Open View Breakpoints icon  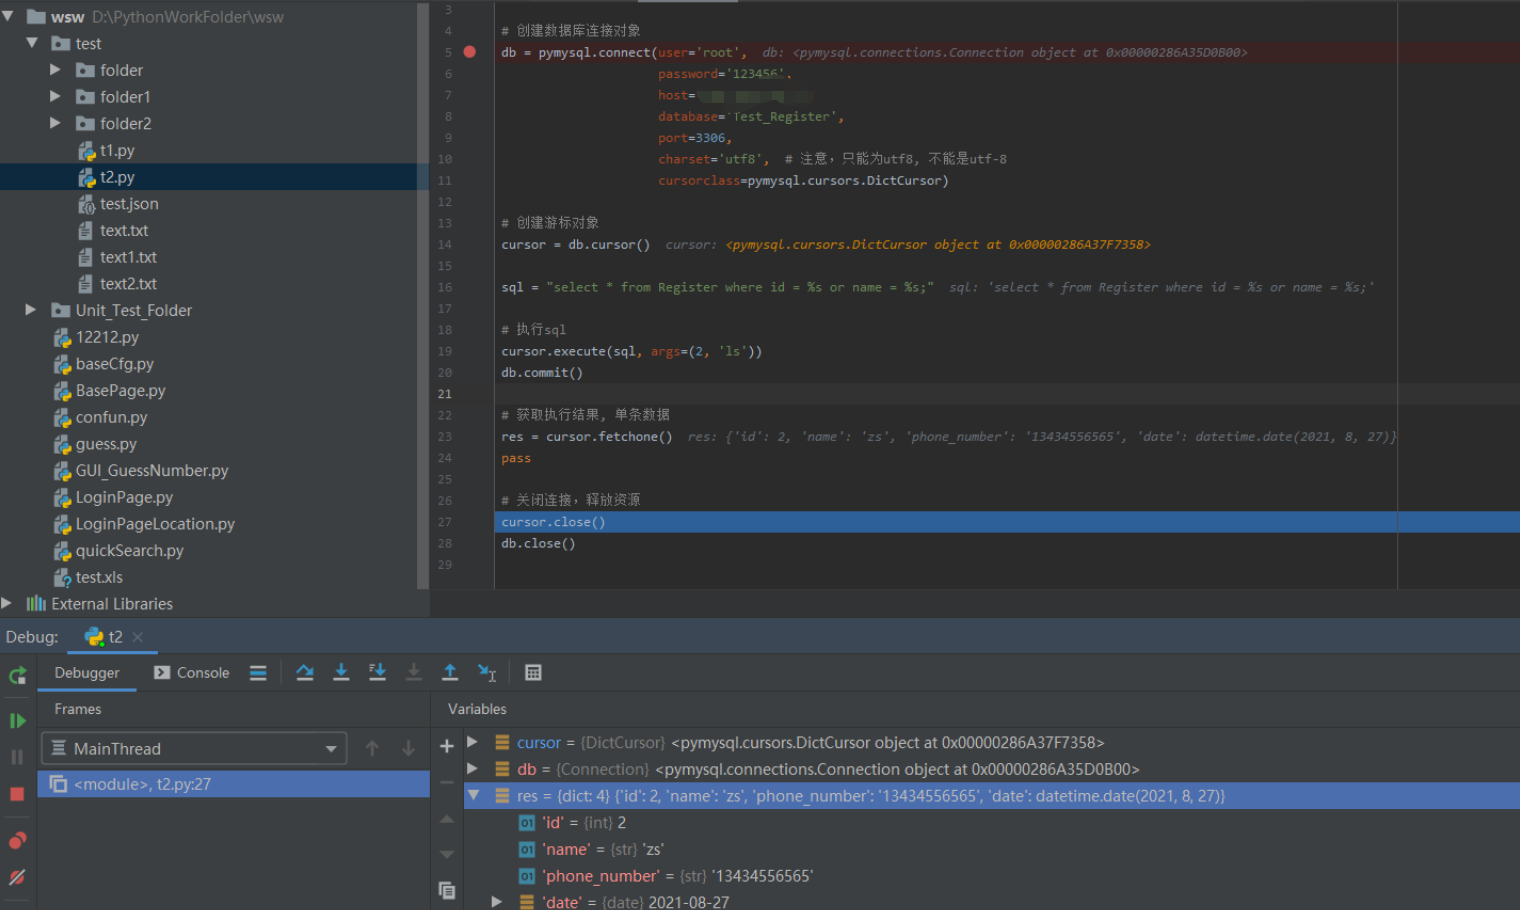(x=17, y=841)
